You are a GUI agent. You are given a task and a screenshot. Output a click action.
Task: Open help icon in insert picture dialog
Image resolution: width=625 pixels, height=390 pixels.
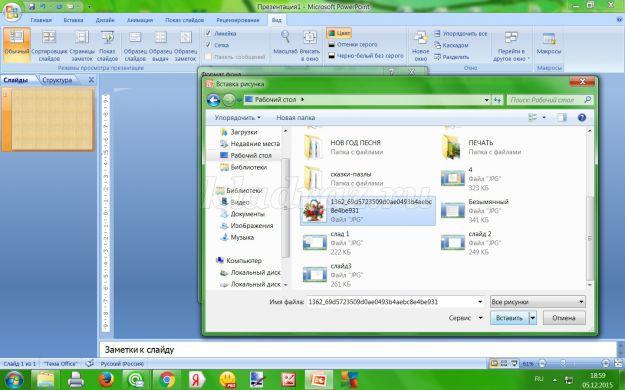(x=582, y=117)
